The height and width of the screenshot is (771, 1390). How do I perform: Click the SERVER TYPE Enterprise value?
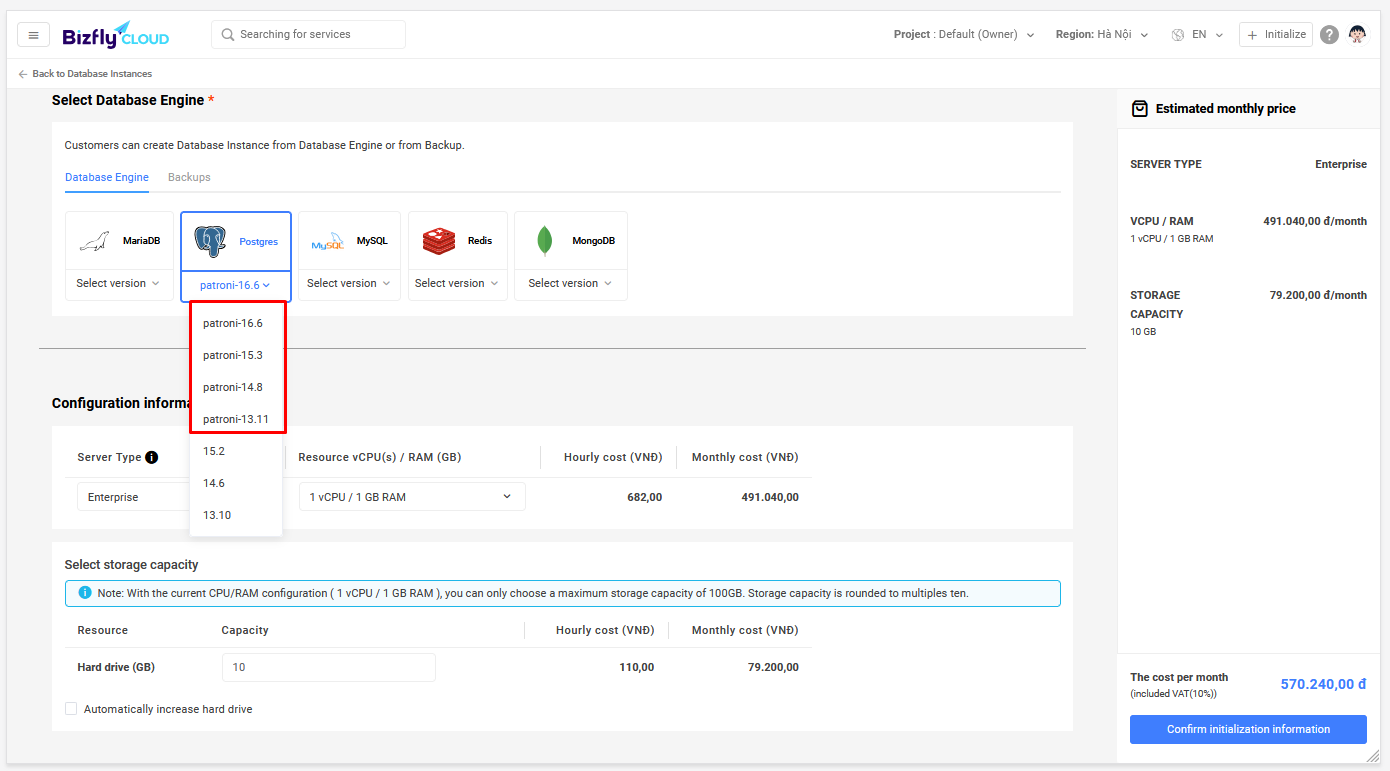1341,164
